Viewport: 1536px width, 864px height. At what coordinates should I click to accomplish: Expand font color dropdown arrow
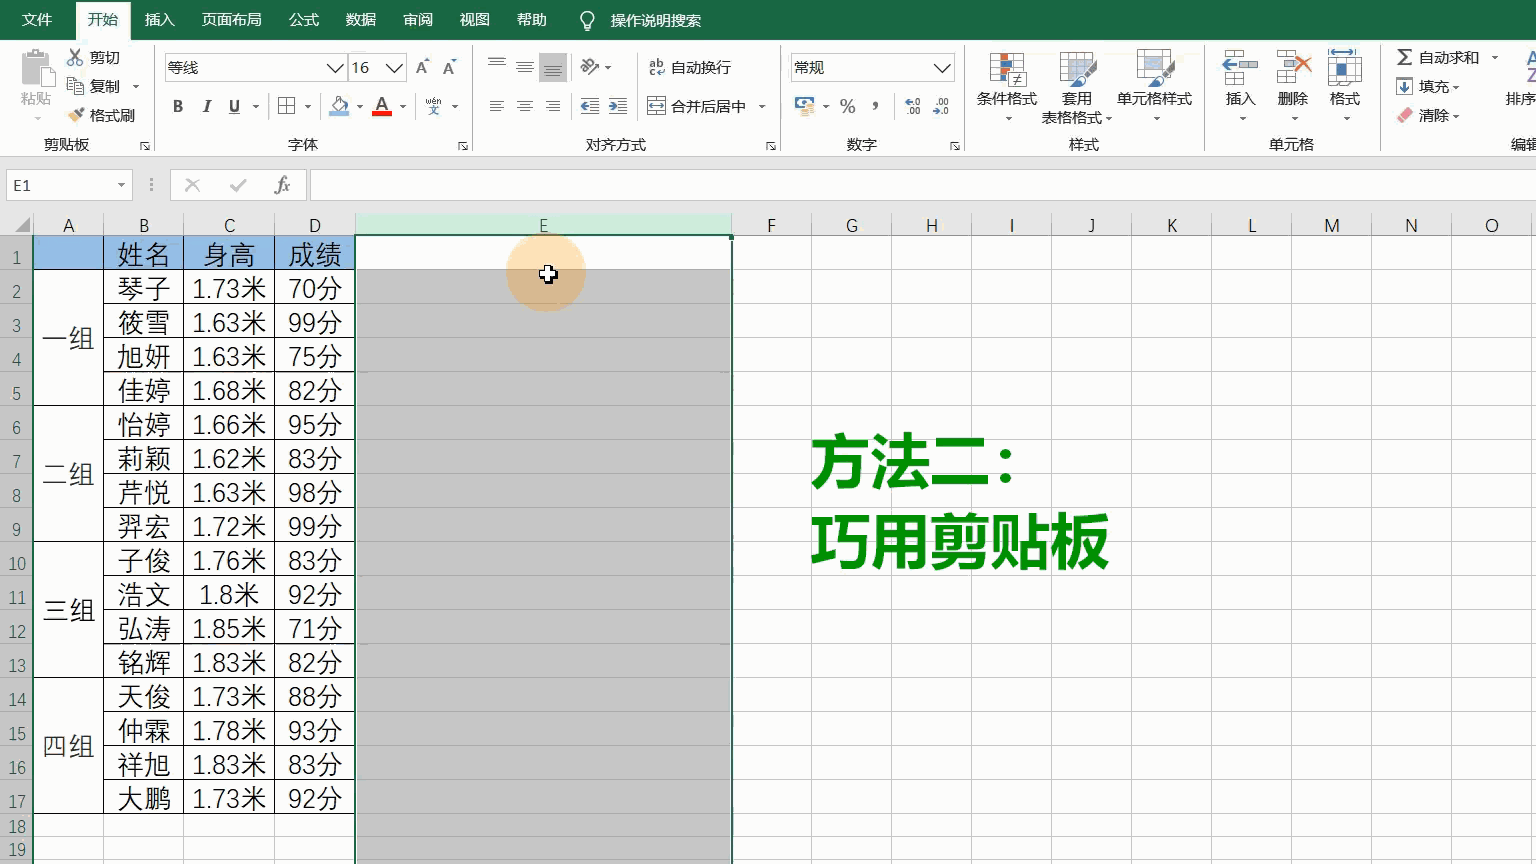(x=403, y=106)
